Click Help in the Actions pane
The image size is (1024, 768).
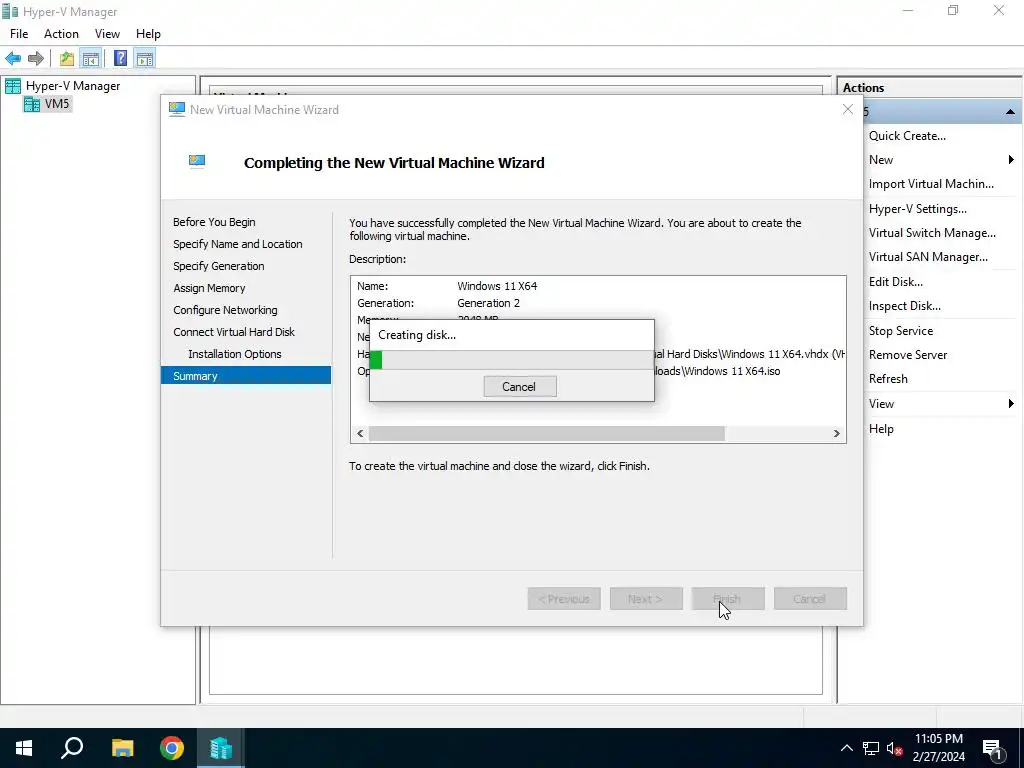point(881,429)
